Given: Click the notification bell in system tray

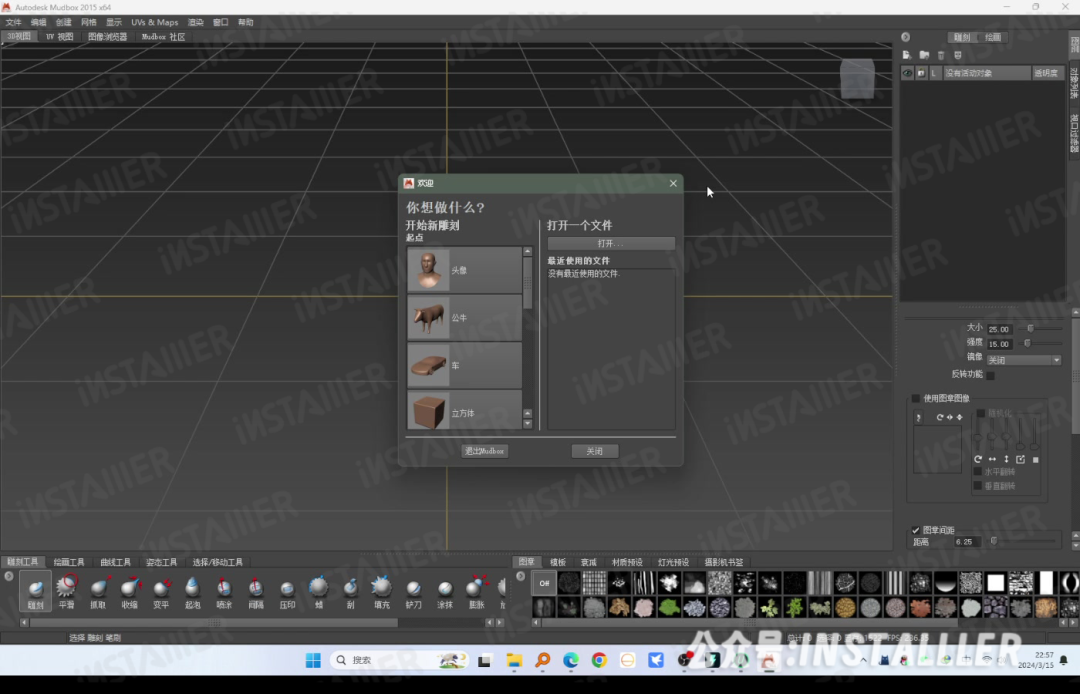Looking at the screenshot, I should 1063,660.
